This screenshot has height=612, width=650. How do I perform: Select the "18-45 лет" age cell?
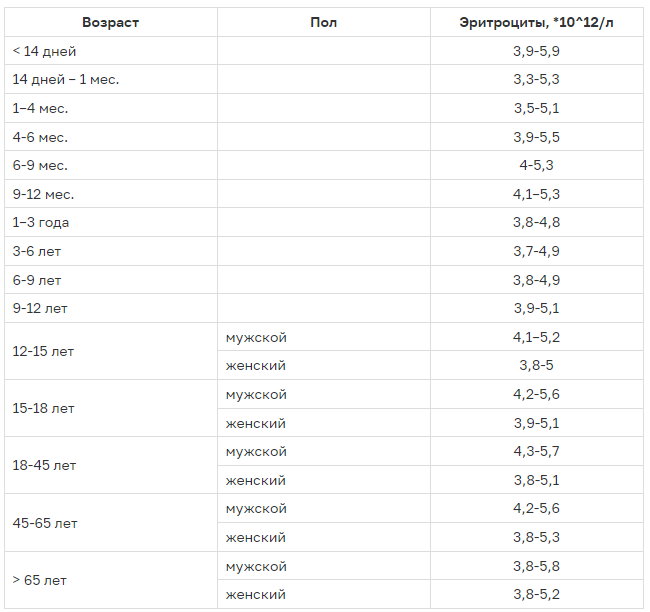[44, 465]
